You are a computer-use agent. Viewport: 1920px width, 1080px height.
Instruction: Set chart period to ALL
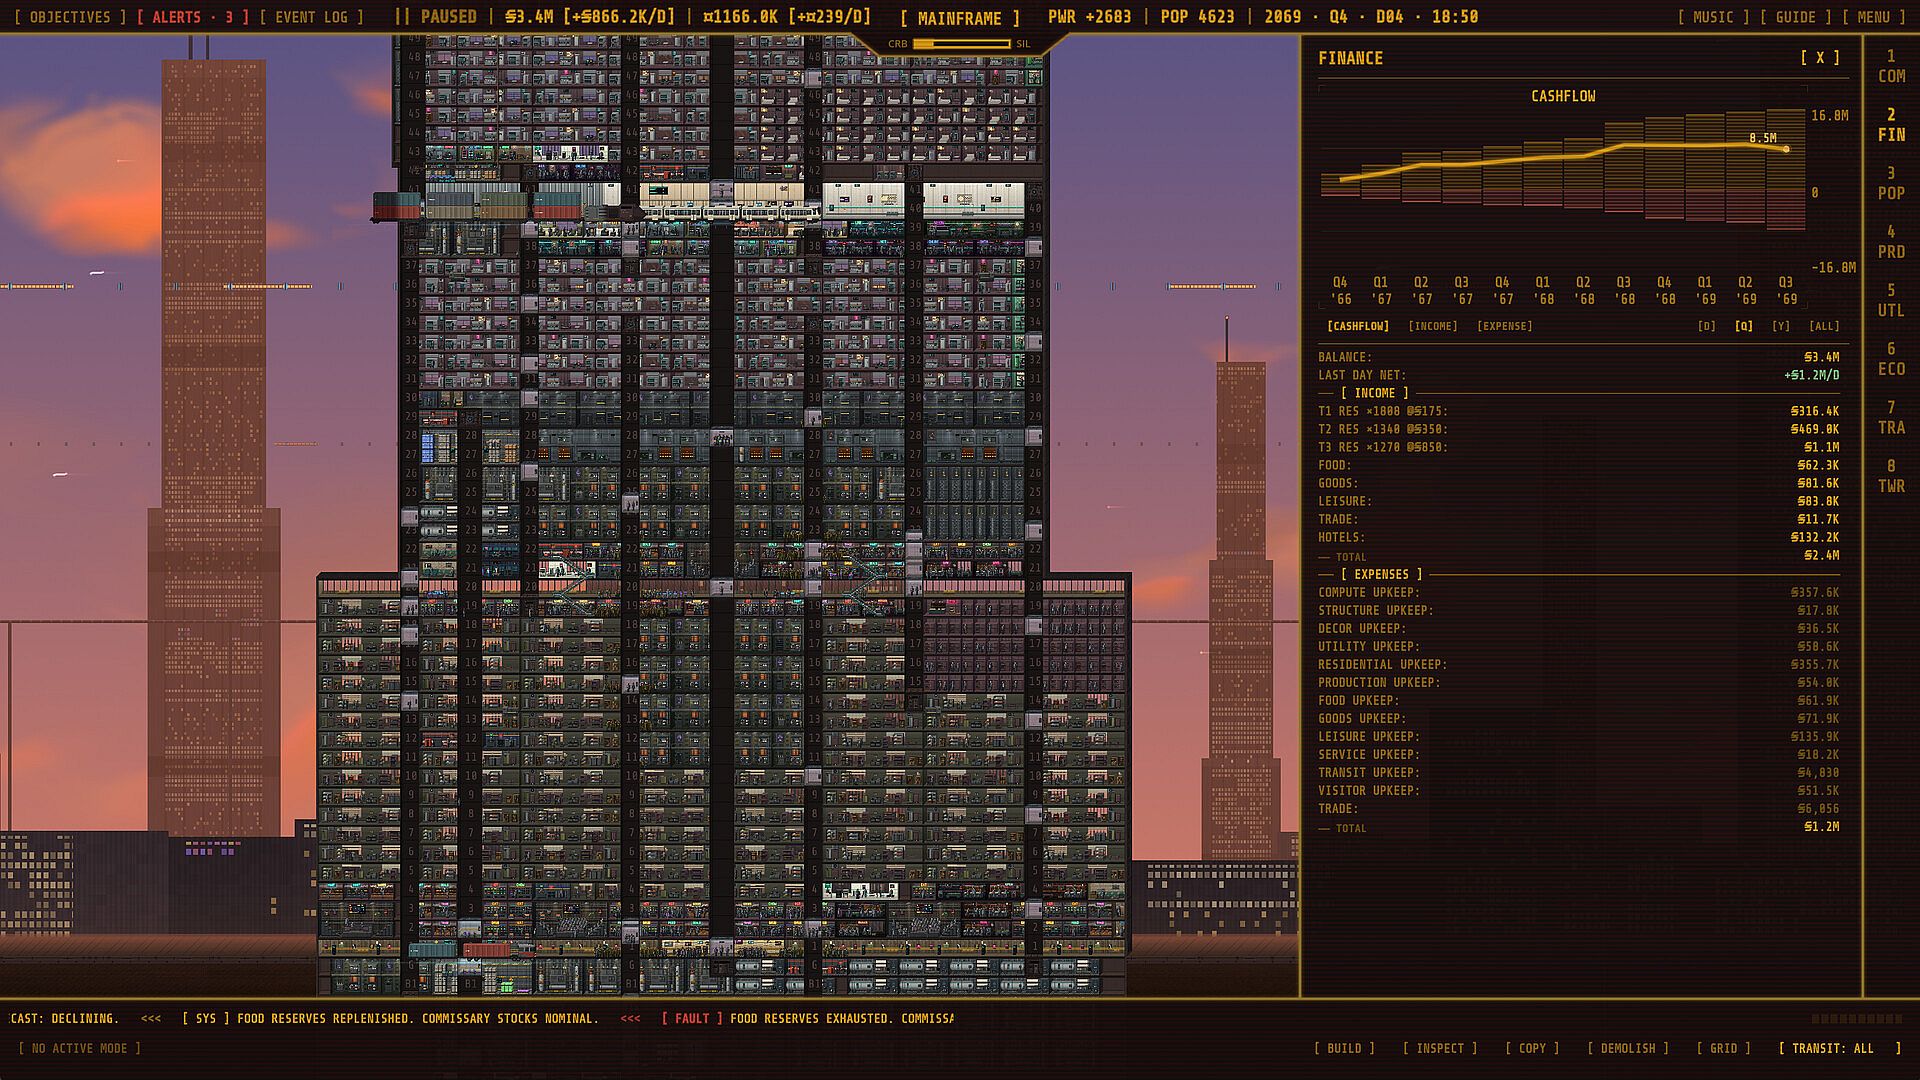pos(1824,326)
